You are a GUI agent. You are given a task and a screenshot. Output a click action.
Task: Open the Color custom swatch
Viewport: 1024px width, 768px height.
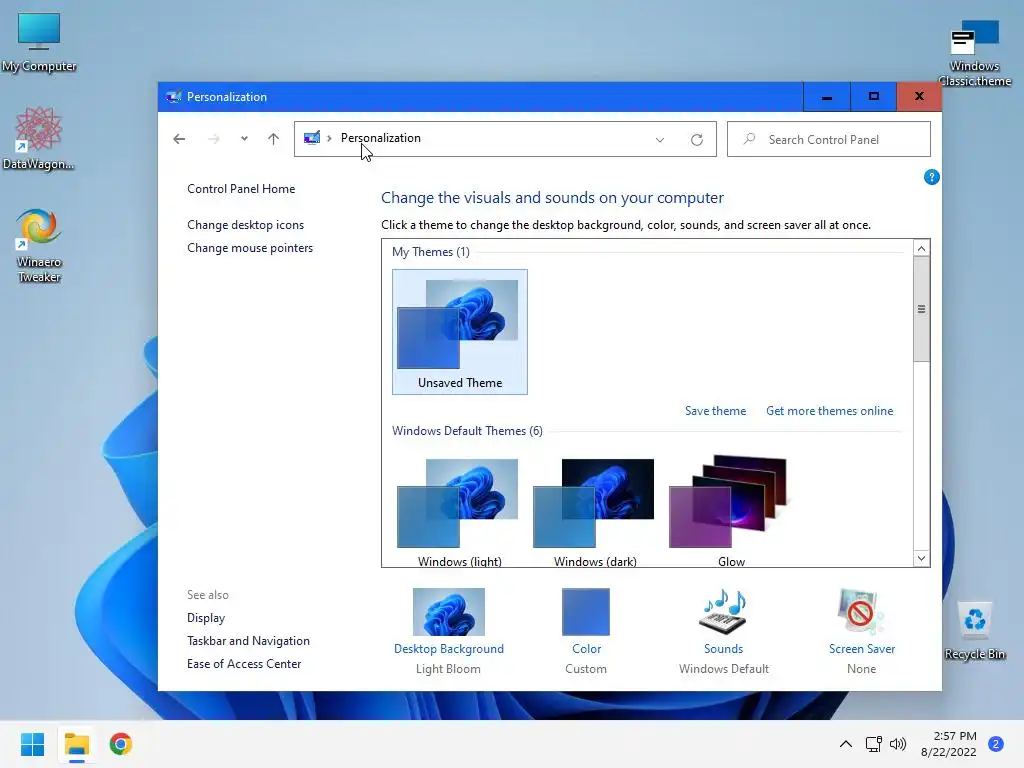[x=586, y=612]
